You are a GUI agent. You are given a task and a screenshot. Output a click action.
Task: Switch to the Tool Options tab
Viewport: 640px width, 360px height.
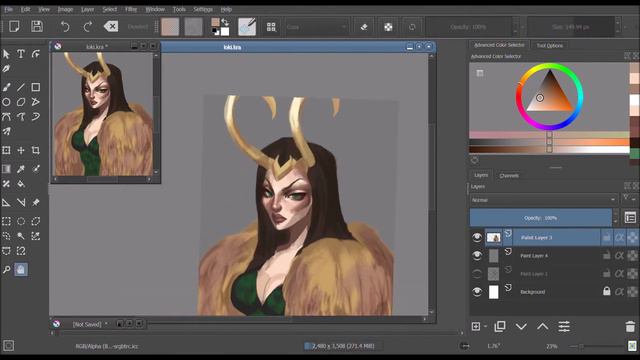[x=549, y=46]
